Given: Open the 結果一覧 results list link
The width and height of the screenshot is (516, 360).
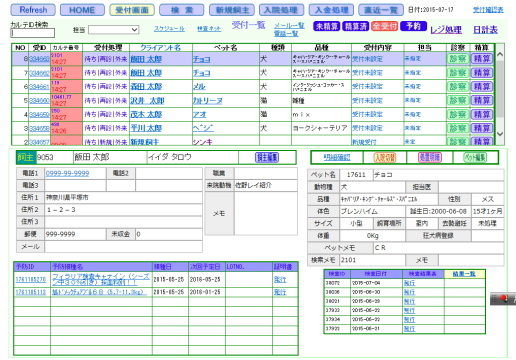Looking at the screenshot, I should click(x=464, y=274).
